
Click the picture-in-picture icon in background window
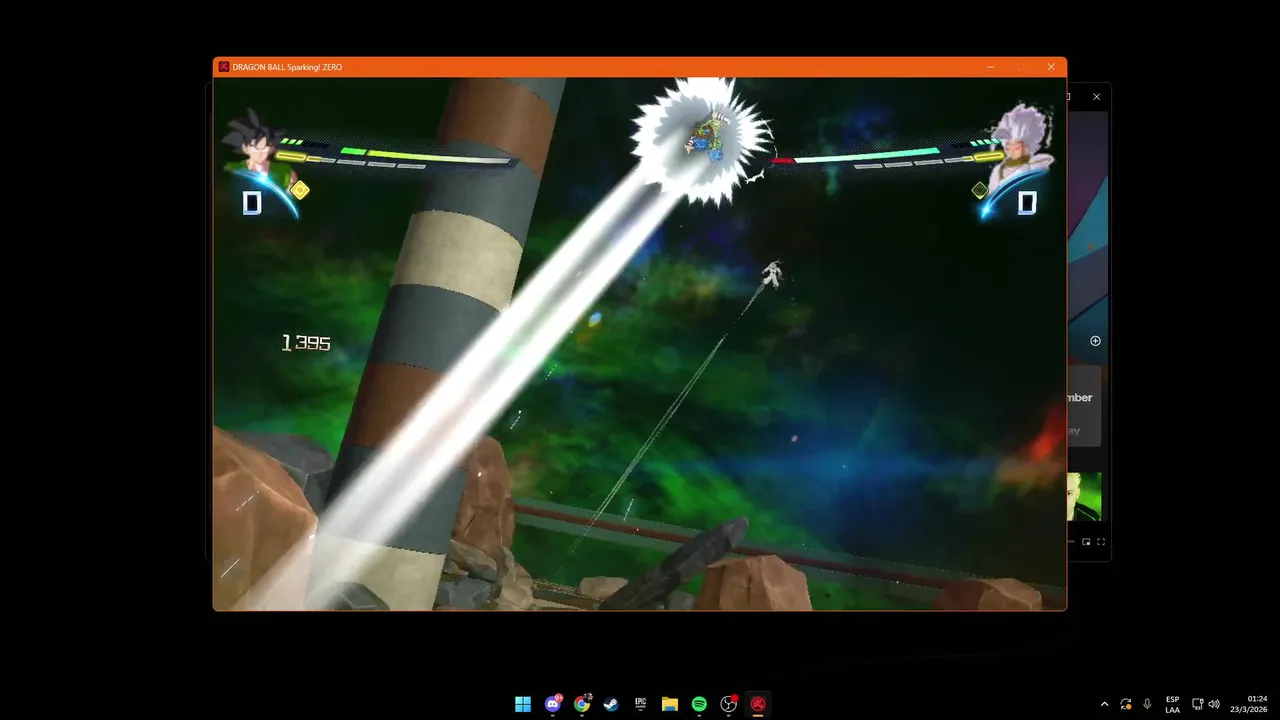point(1086,542)
